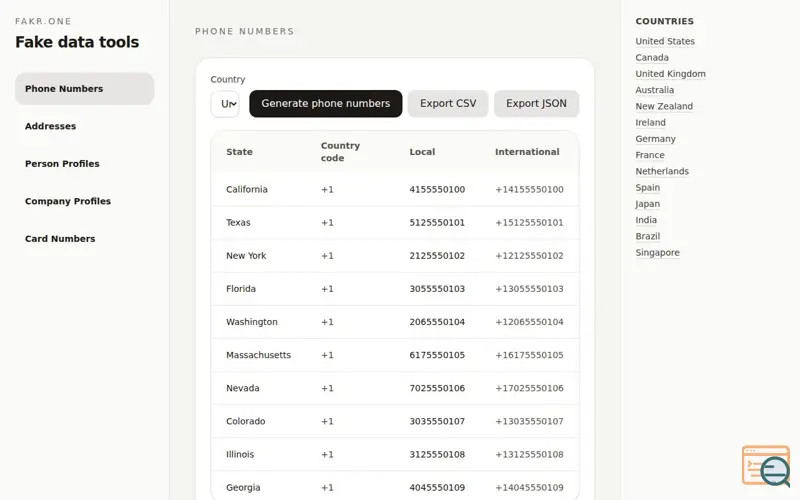
Task: Switch to Card Numbers tool
Action: click(x=60, y=239)
